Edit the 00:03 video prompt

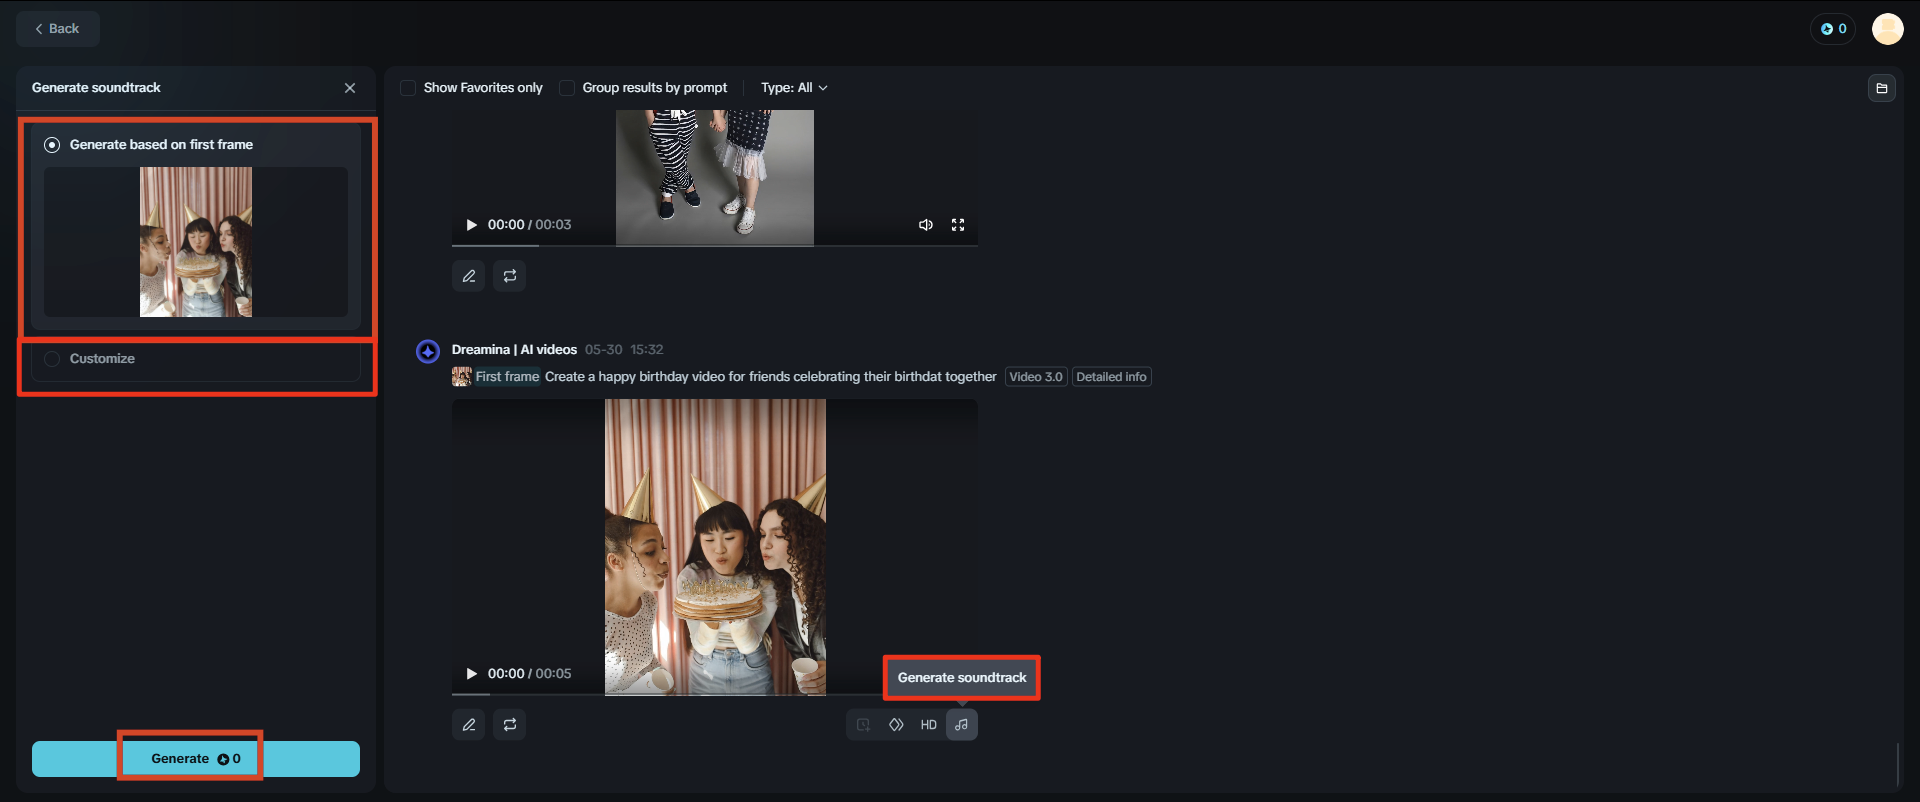(x=468, y=276)
